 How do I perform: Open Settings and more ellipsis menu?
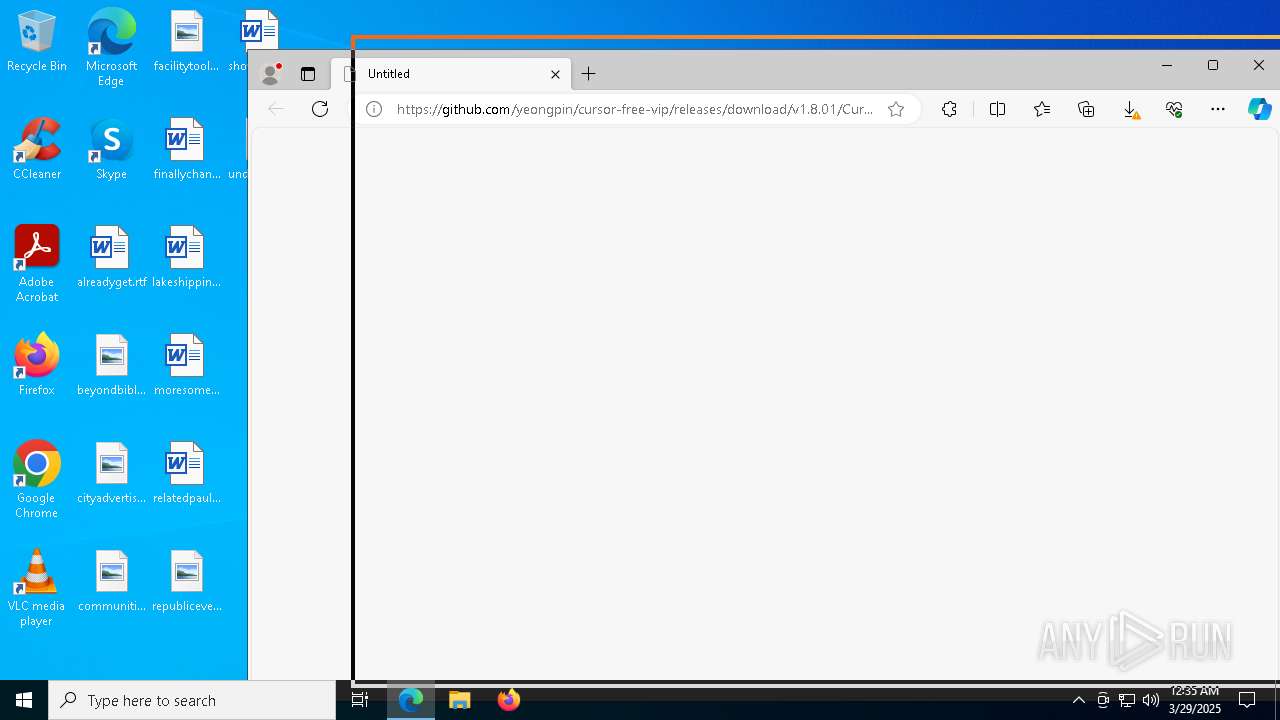coord(1217,109)
